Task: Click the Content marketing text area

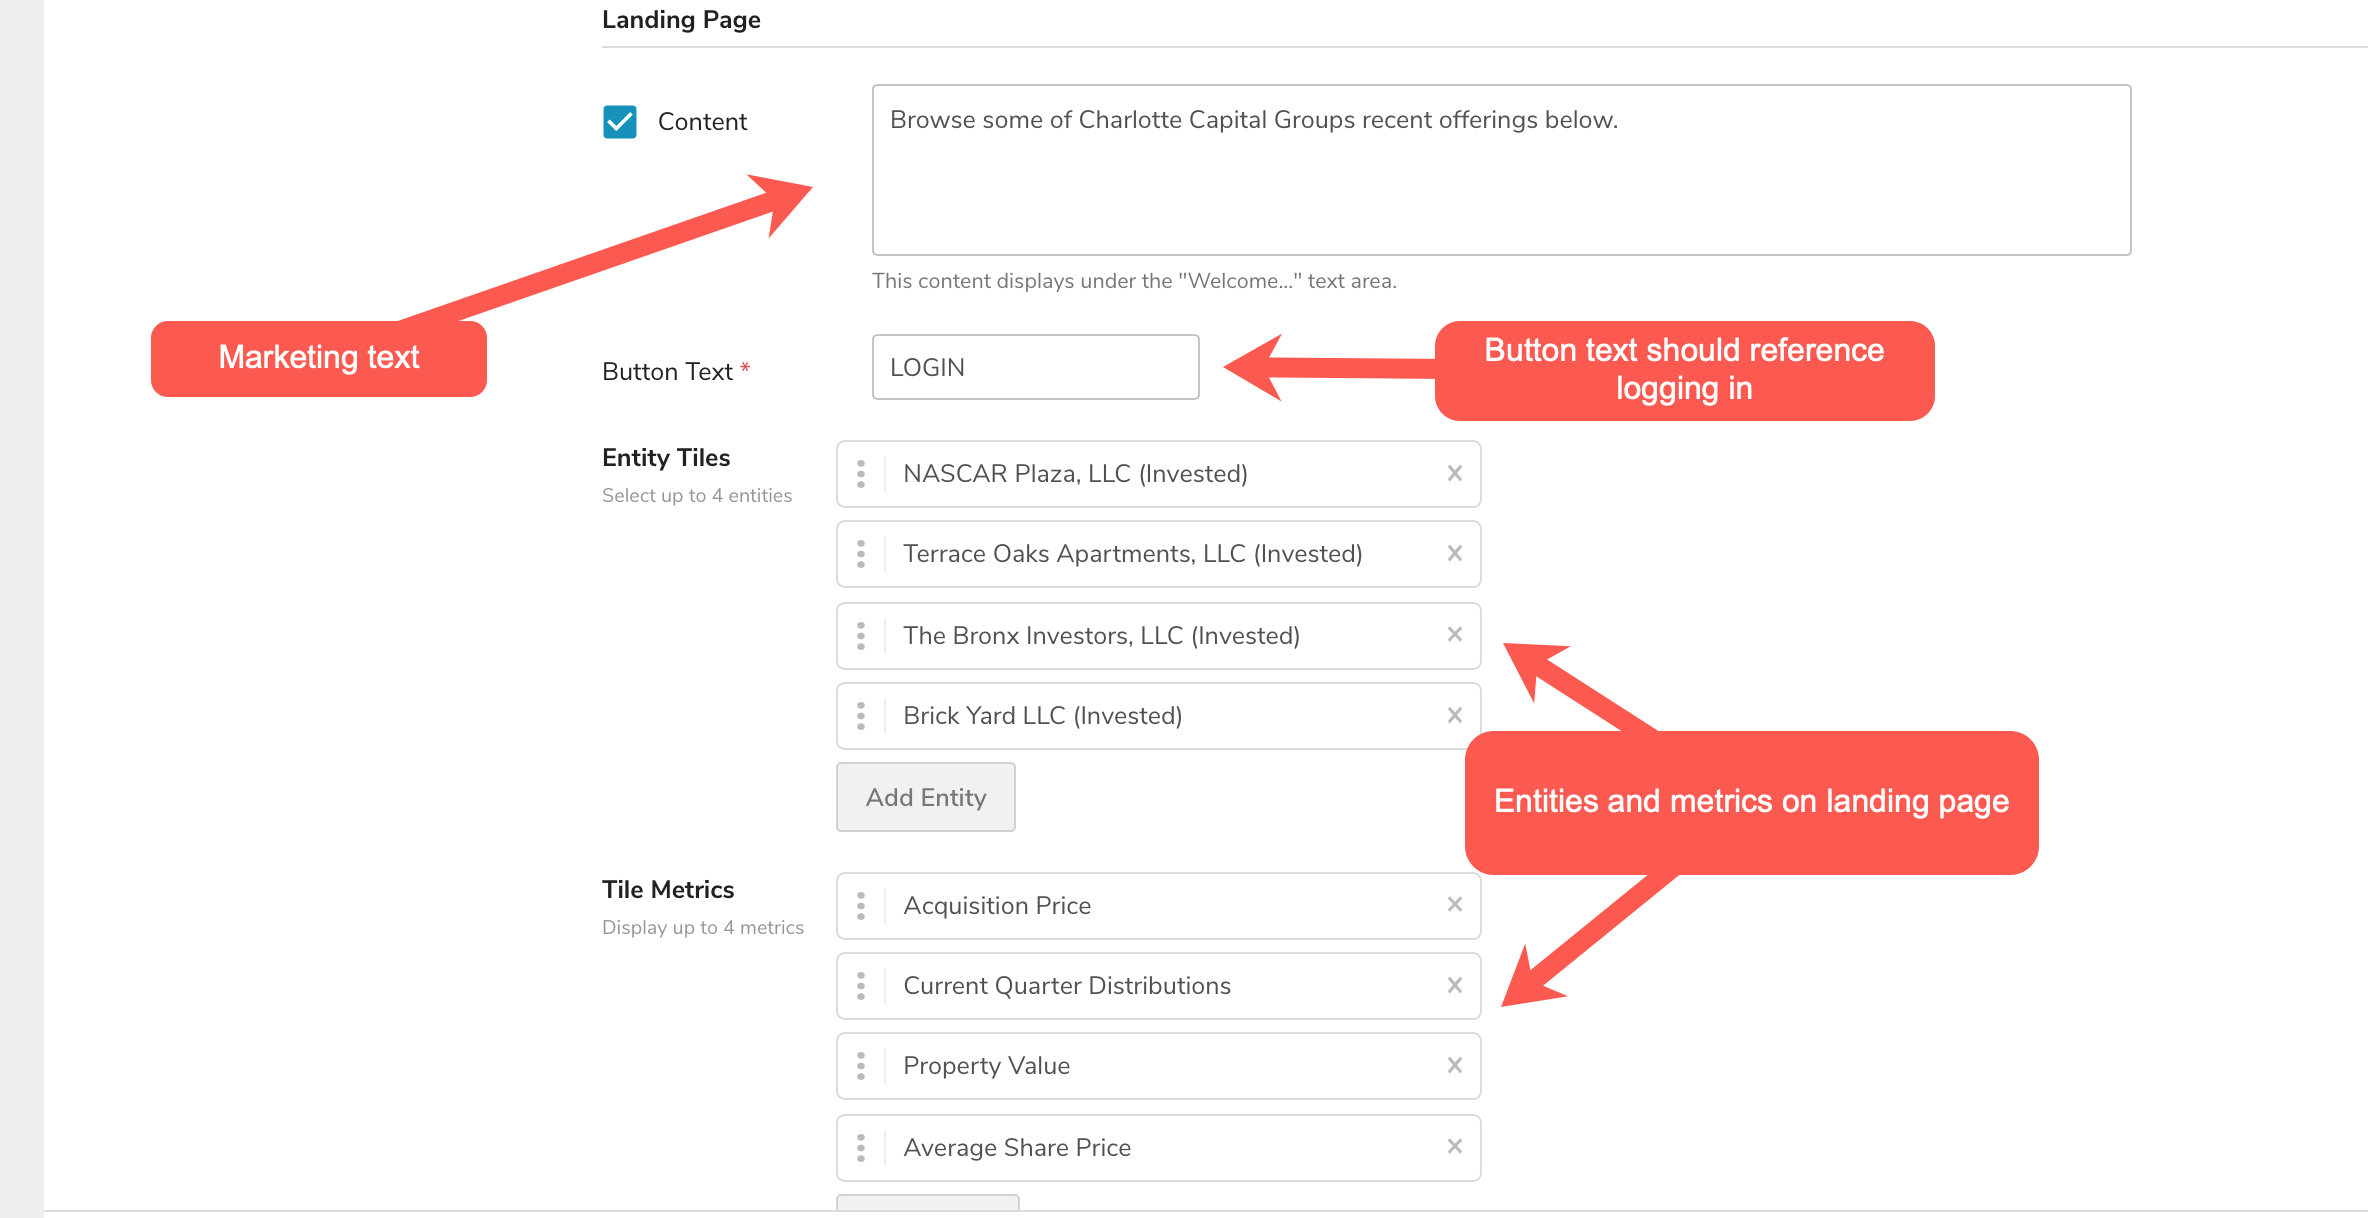Action: coord(1501,170)
